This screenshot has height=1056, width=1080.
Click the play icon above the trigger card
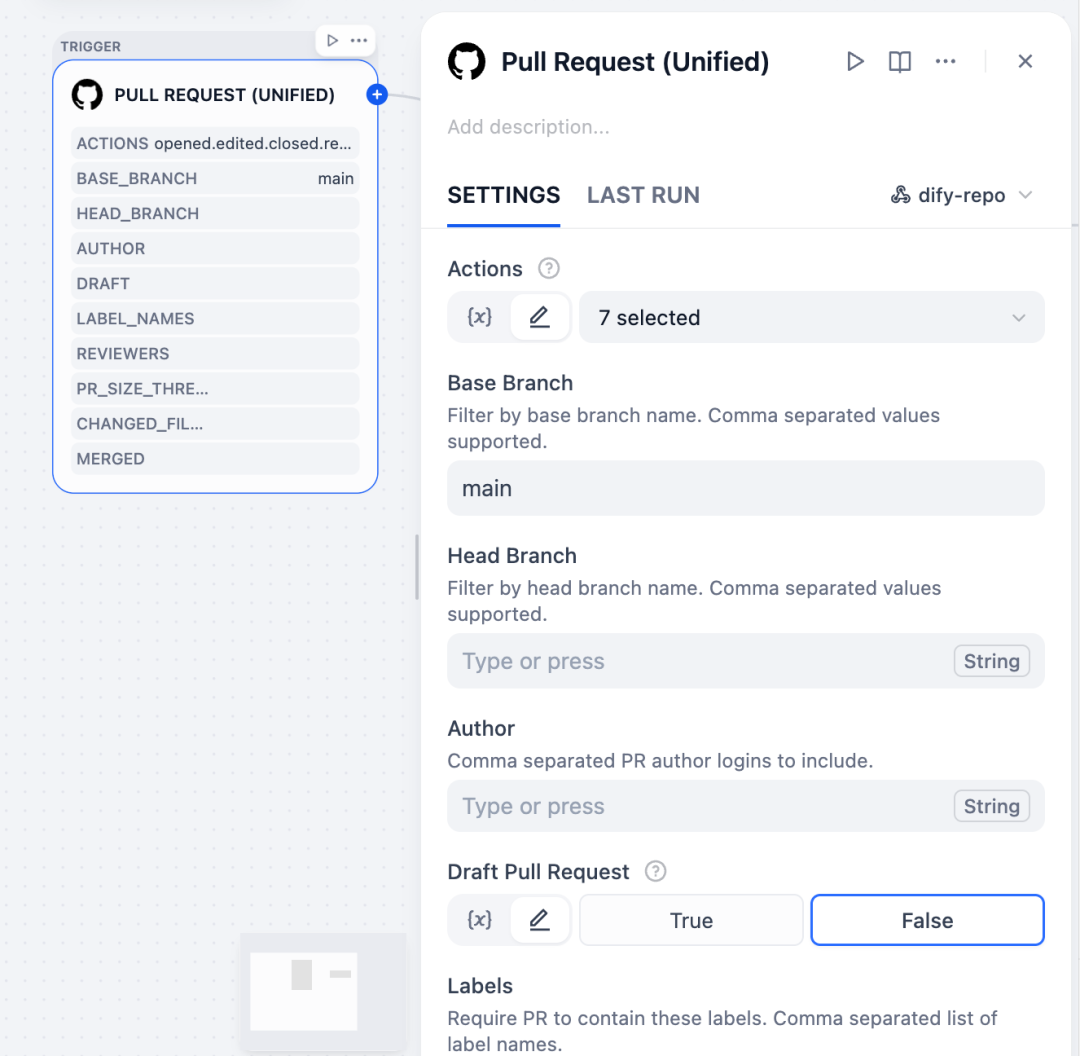point(330,40)
